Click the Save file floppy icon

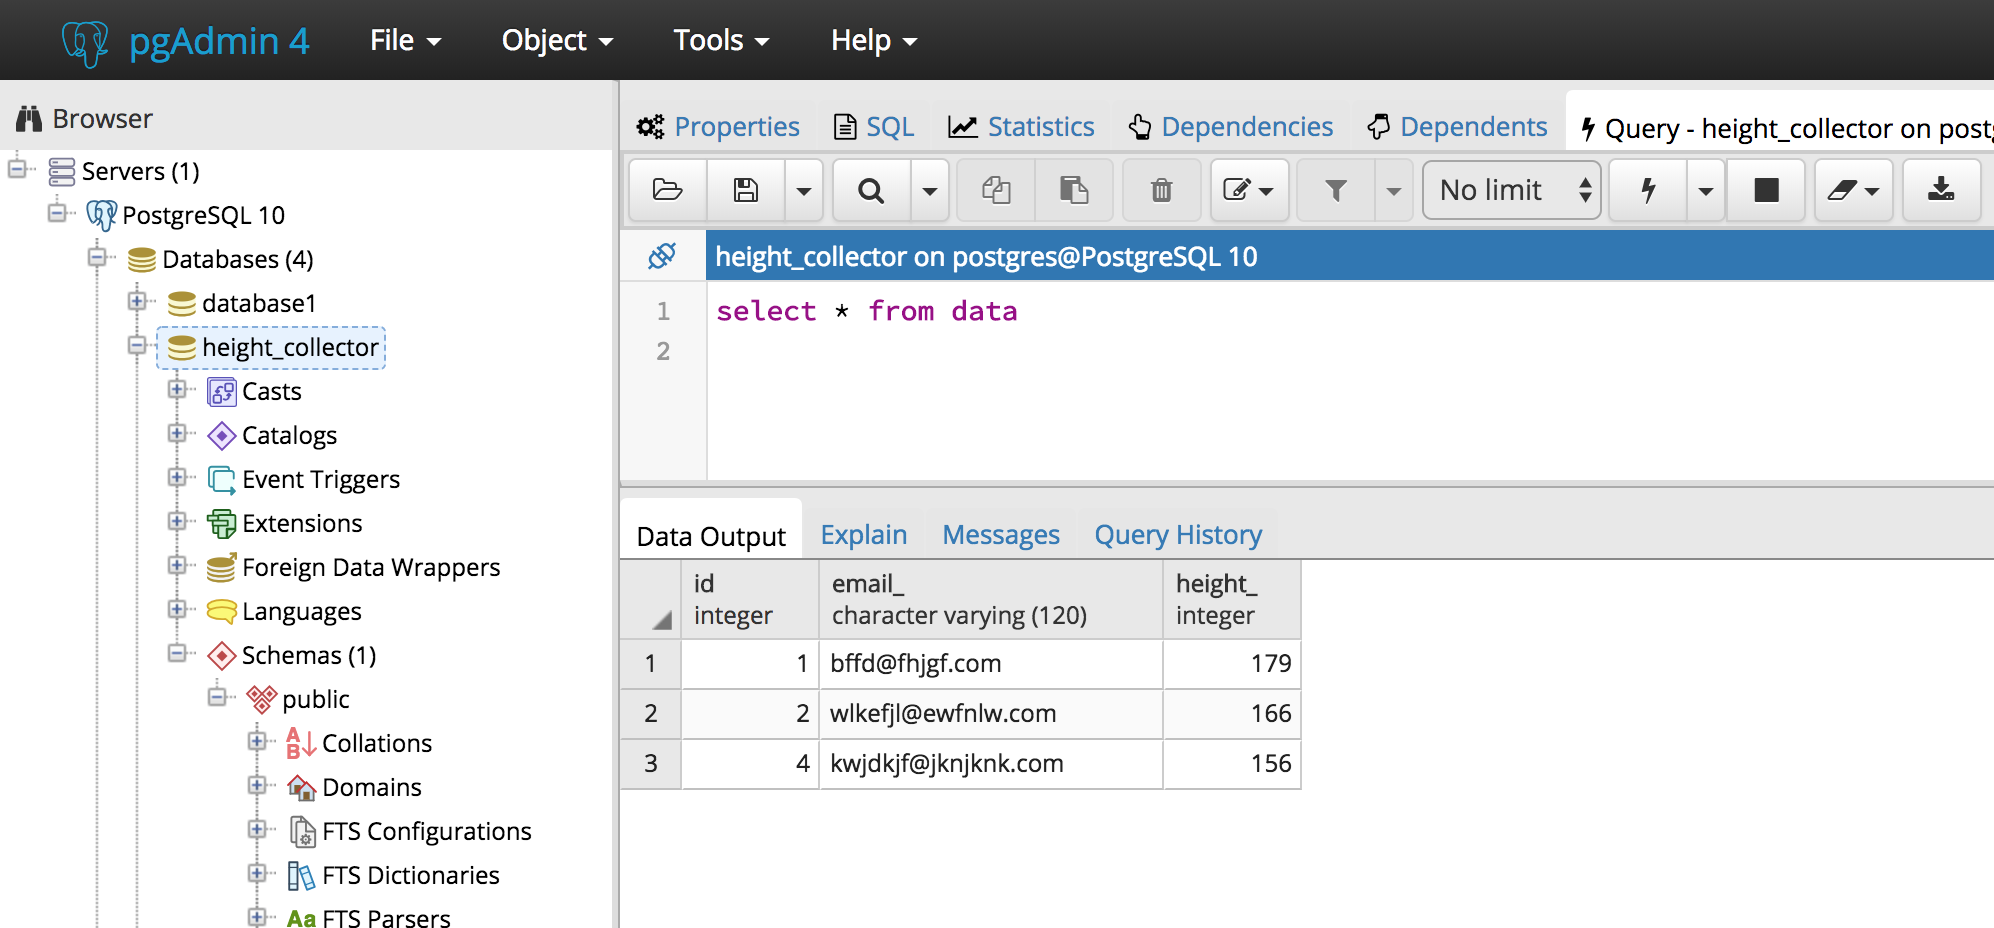pyautogui.click(x=746, y=190)
